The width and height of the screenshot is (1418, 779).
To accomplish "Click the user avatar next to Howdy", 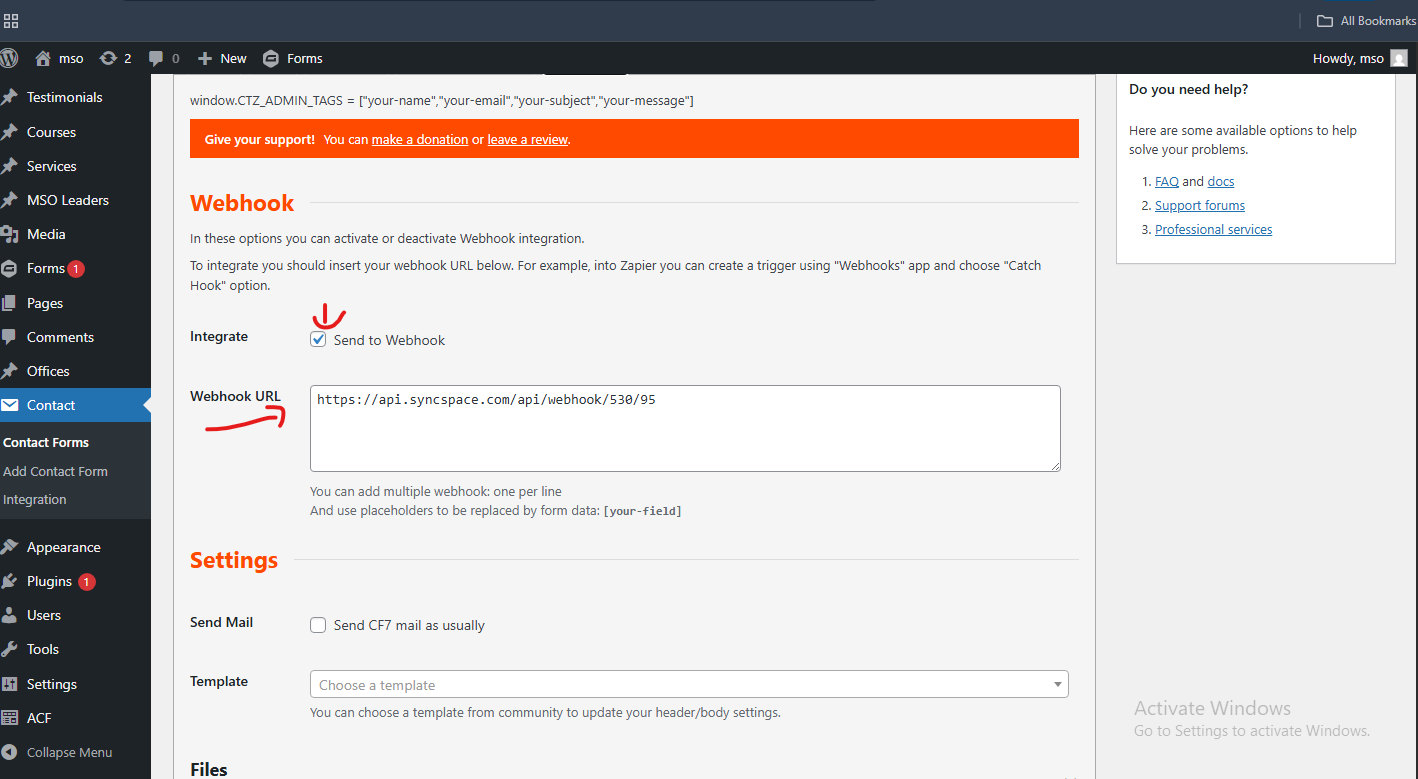I will point(1398,59).
